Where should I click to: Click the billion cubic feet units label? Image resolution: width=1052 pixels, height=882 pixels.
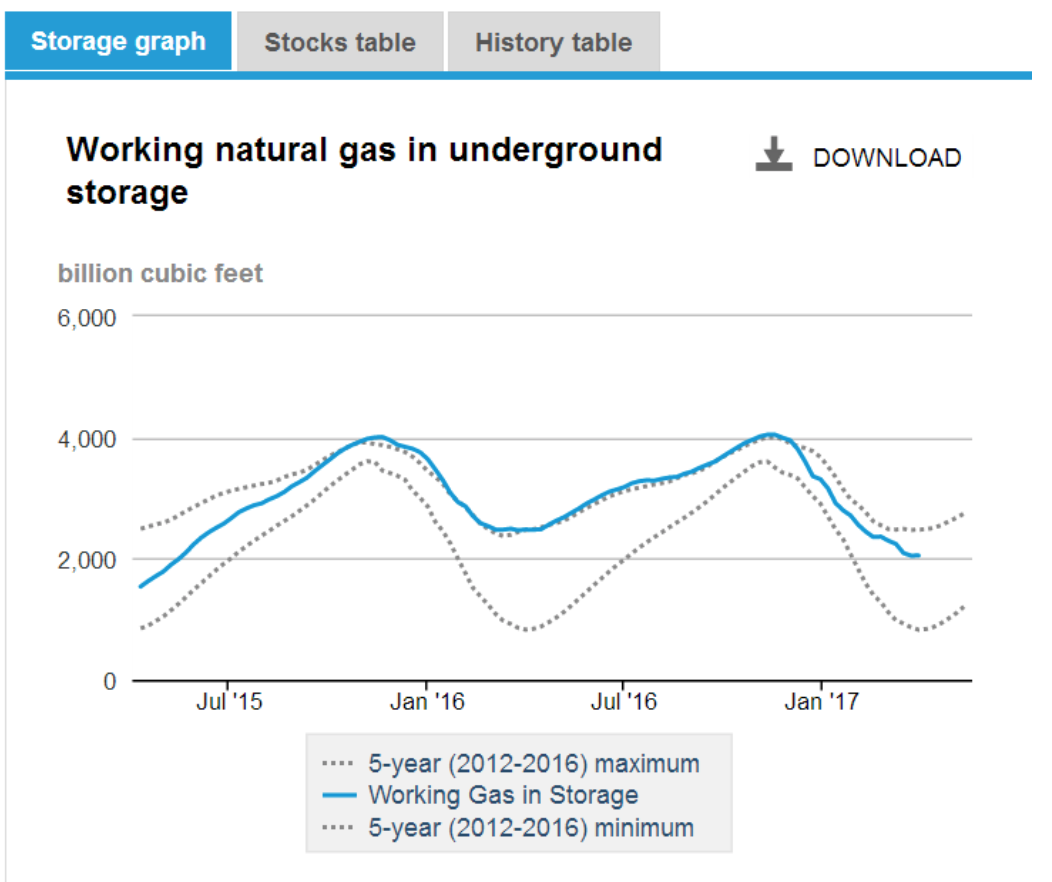pyautogui.click(x=160, y=274)
